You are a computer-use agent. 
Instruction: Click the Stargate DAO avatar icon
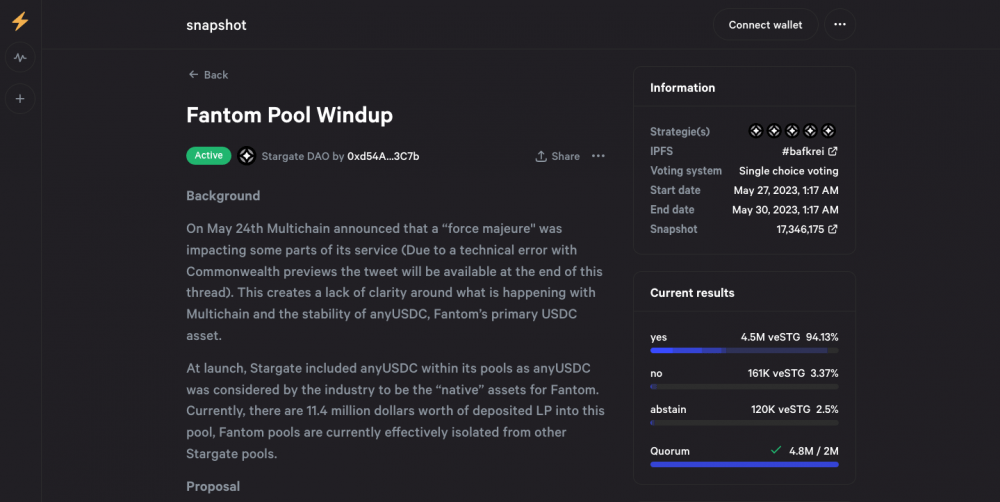pyautogui.click(x=247, y=156)
